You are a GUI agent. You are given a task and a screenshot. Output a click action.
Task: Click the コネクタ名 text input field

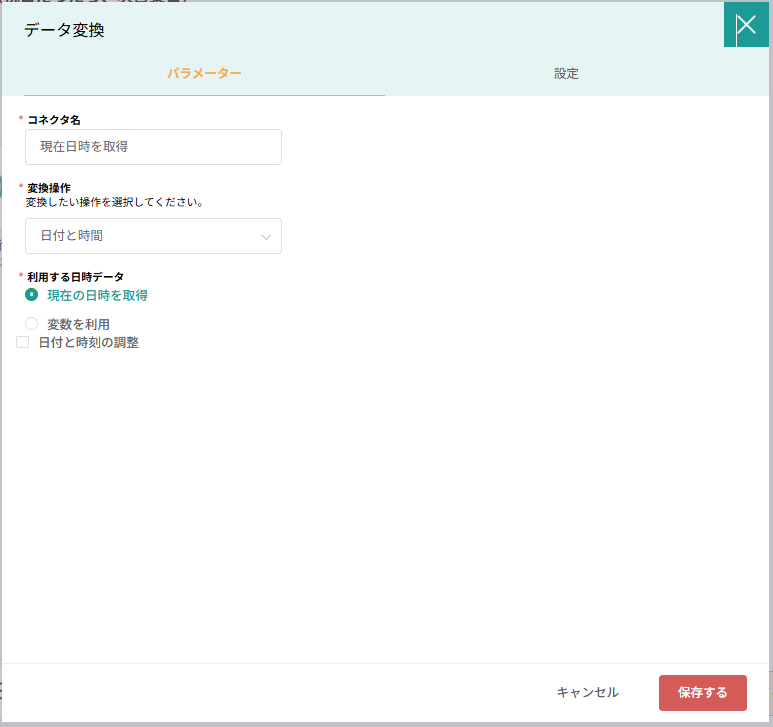[x=153, y=147]
